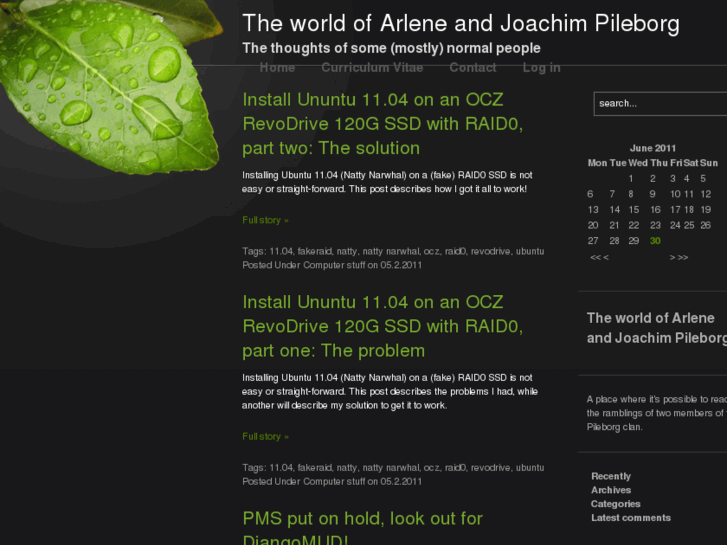Viewport: 727px width, 545px height.
Task: Open the Home navigation link
Action: pos(277,68)
